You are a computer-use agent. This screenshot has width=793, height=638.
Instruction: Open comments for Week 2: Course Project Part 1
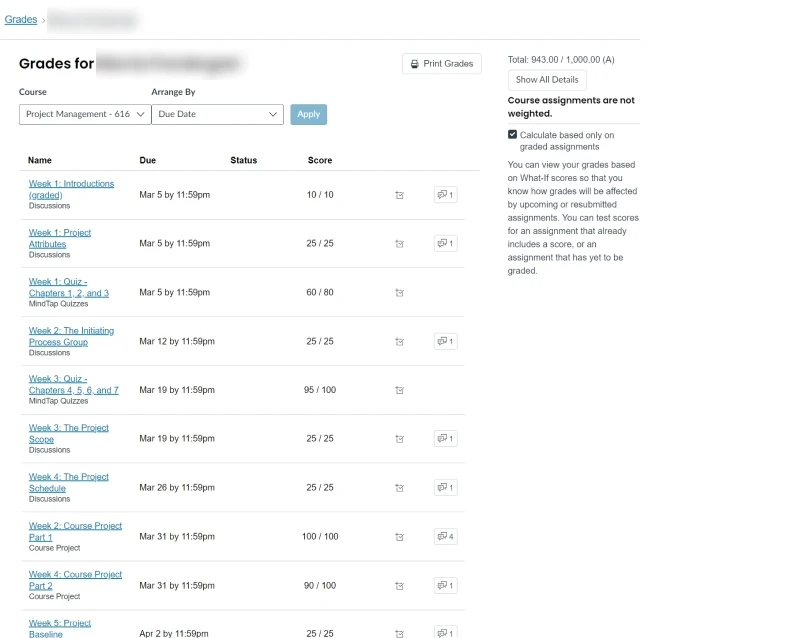(445, 537)
